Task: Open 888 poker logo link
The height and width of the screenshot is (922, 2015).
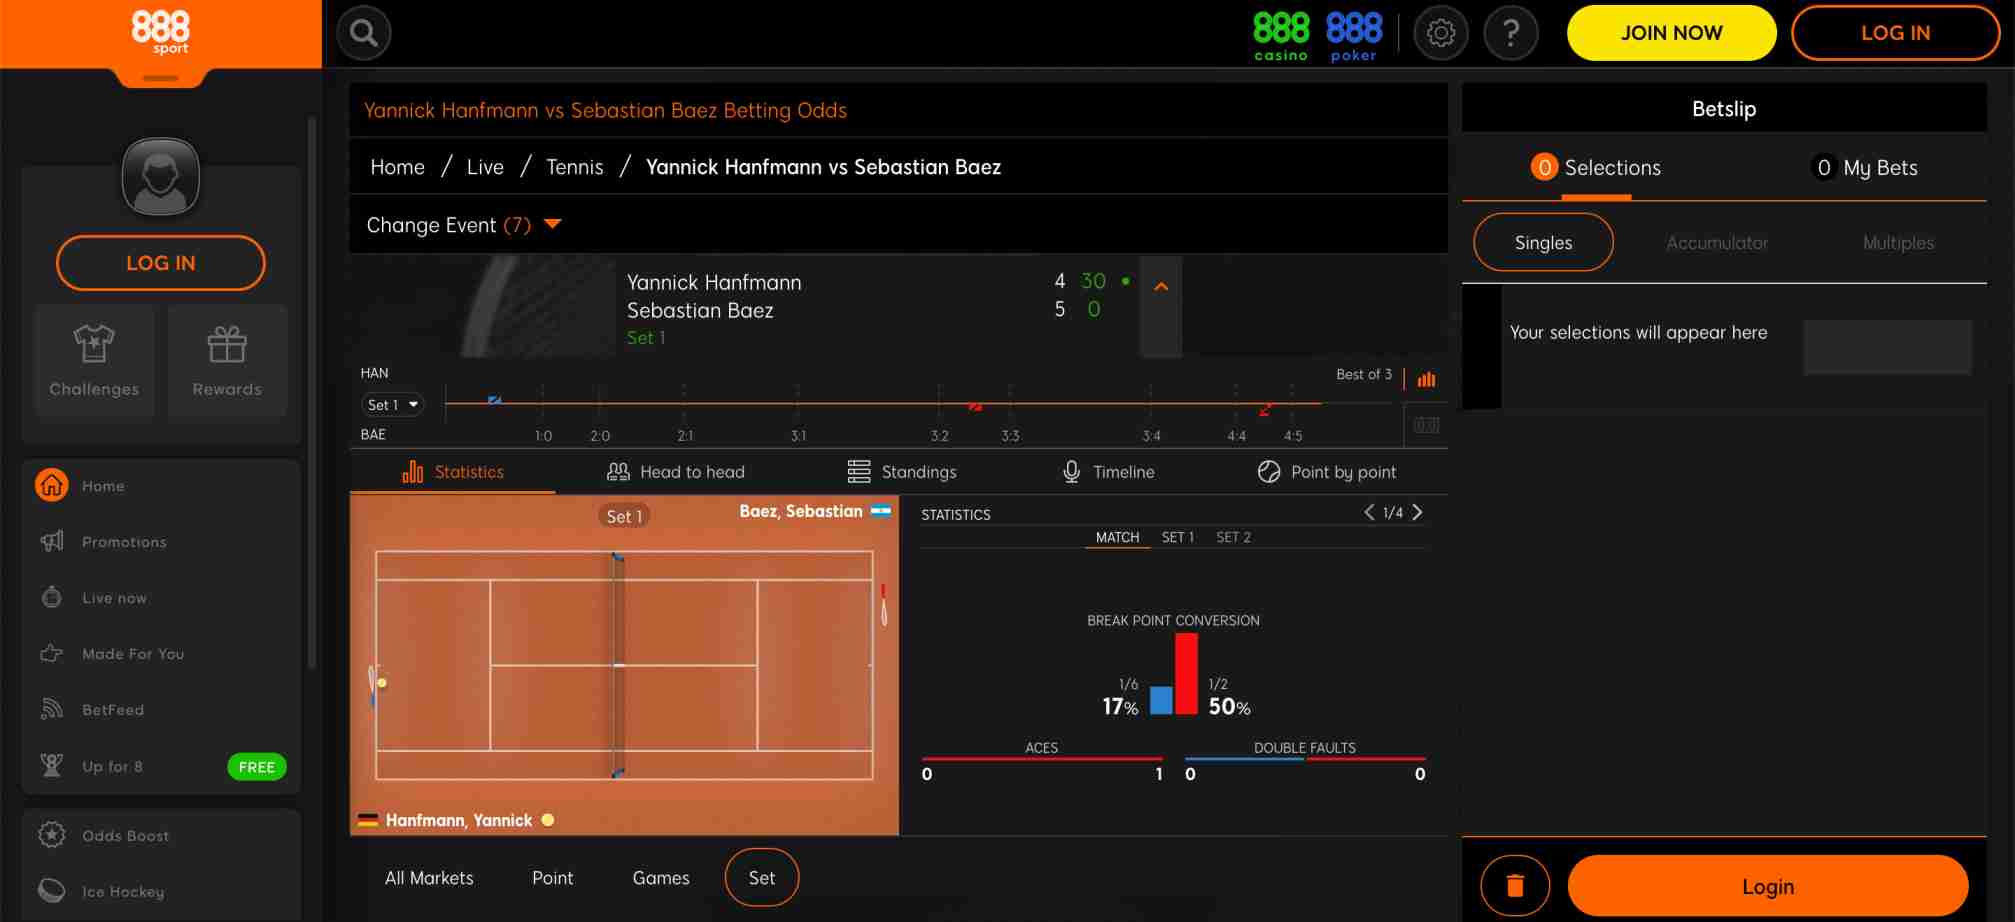Action: coord(1354,36)
